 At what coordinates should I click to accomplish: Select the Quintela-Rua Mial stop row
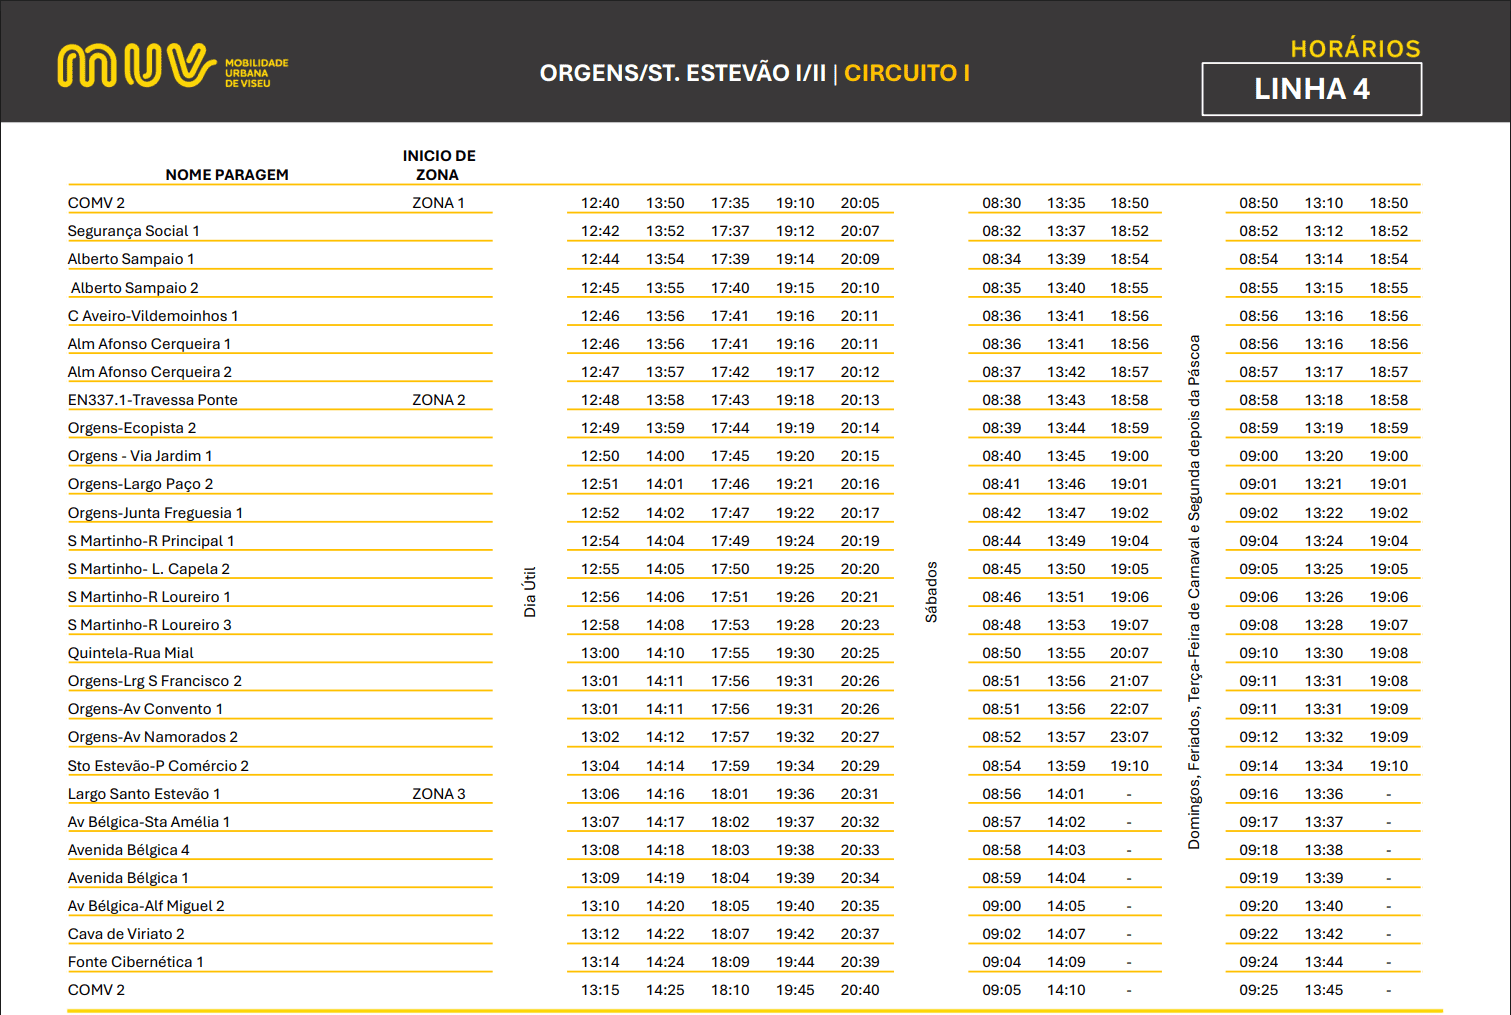coord(131,653)
